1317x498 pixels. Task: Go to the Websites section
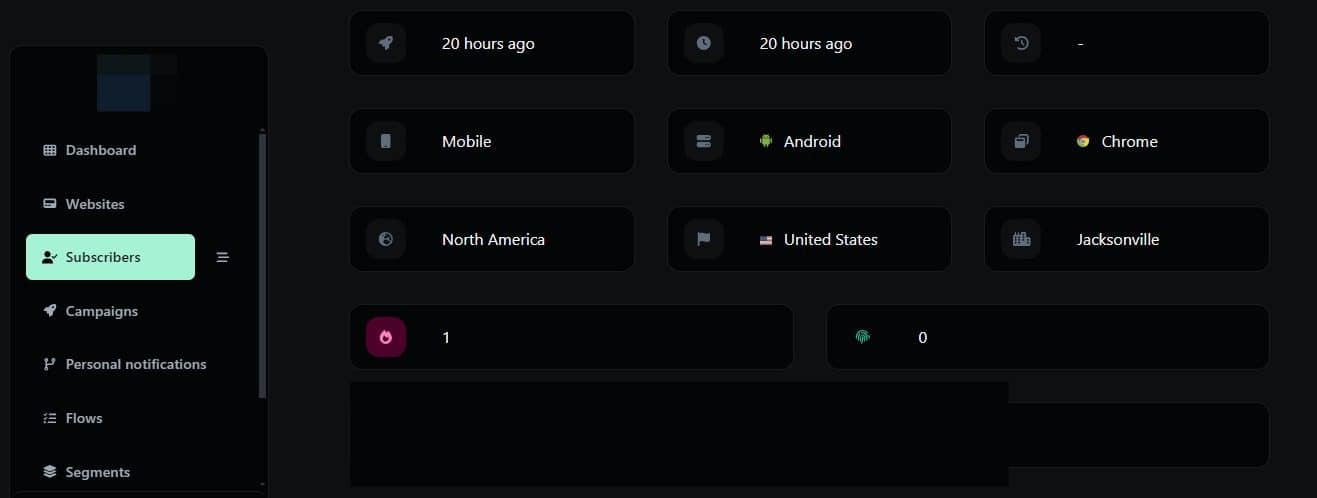[x=95, y=204]
